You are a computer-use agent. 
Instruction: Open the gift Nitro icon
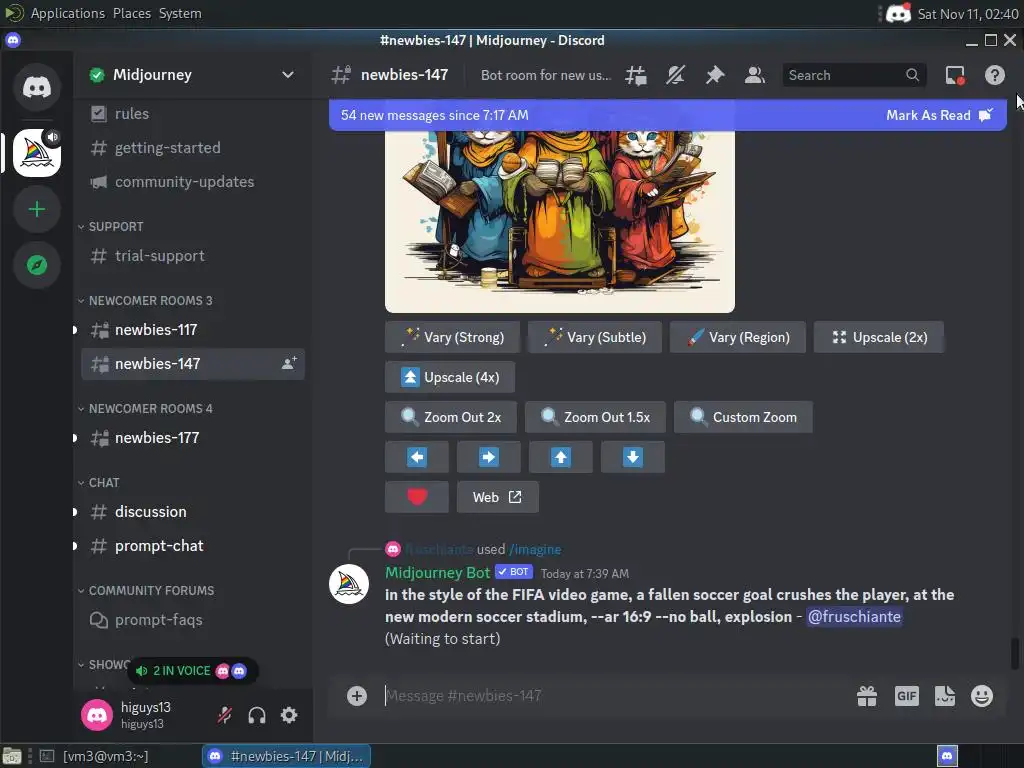pyautogui.click(x=867, y=696)
